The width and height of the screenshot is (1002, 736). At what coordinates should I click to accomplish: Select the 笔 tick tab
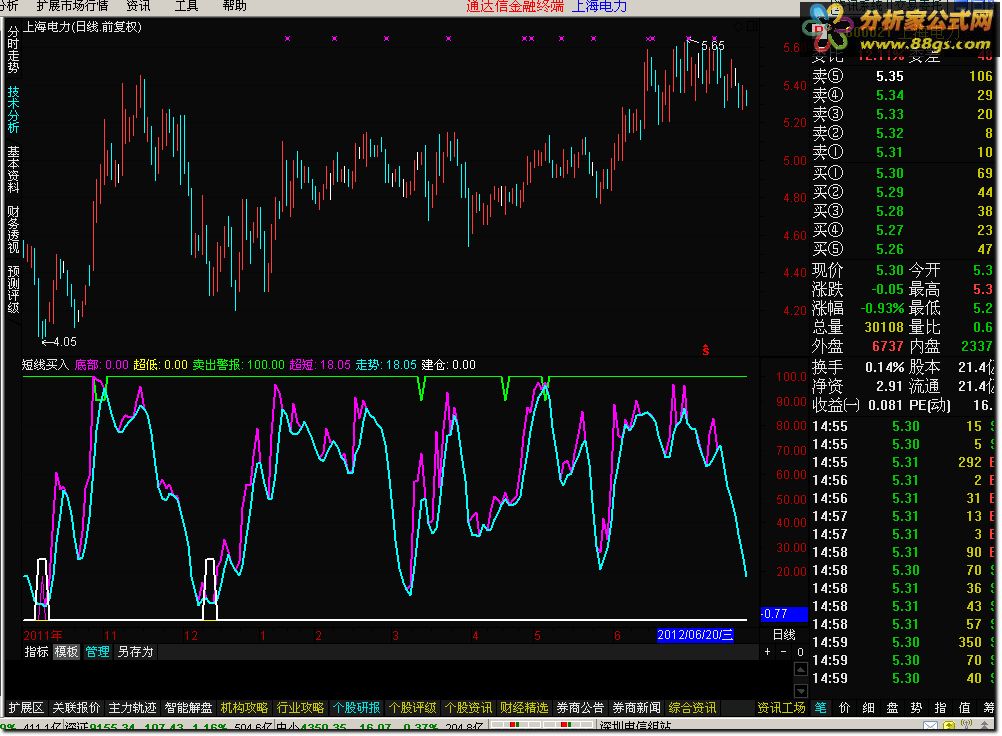click(x=821, y=708)
